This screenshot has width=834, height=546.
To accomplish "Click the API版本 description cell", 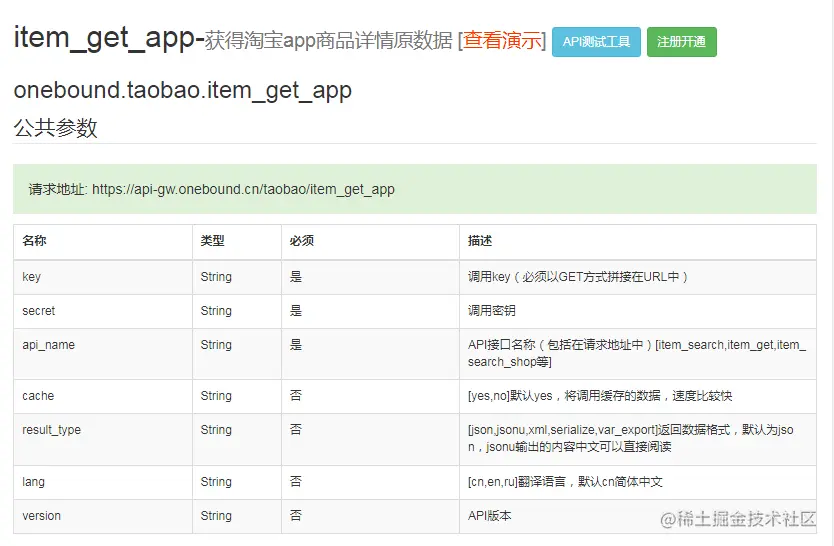I will (638, 516).
